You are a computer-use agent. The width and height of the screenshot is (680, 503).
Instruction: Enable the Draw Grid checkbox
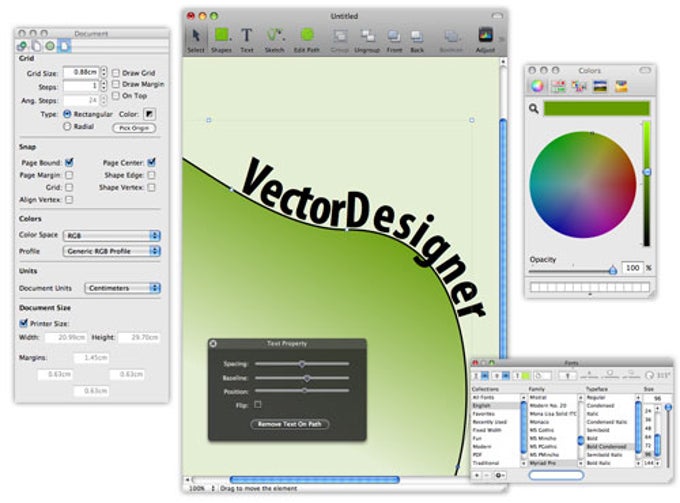(116, 72)
